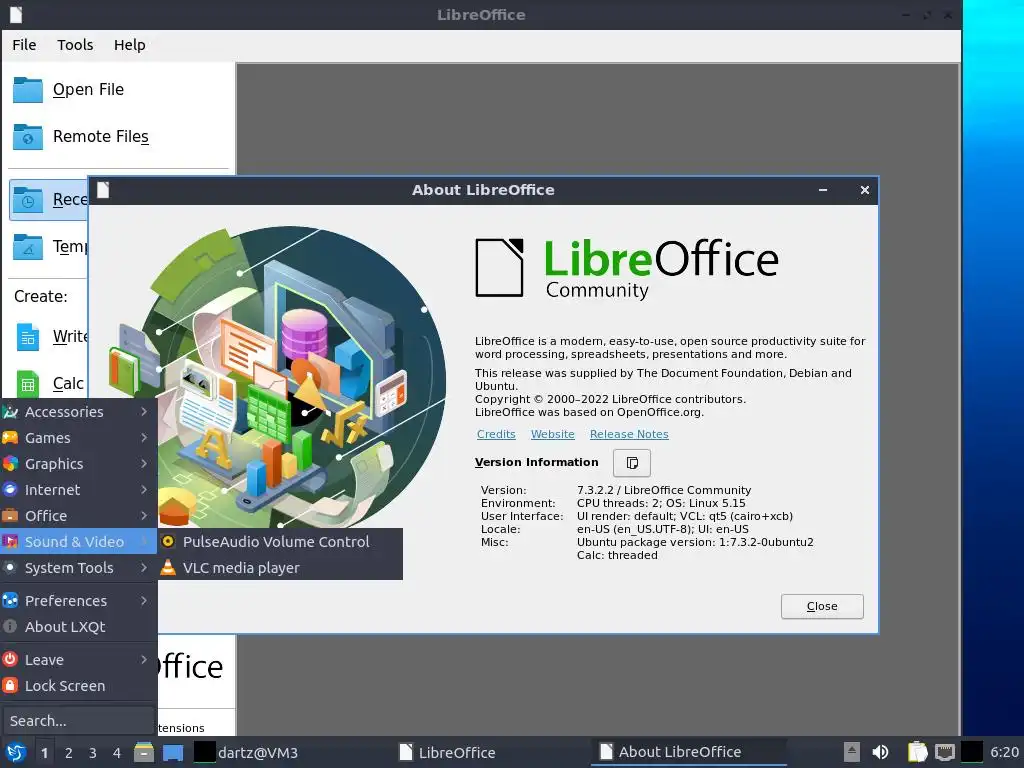Screen dimensions: 1024x768
Task: Open the Release Notes link
Action: click(629, 434)
